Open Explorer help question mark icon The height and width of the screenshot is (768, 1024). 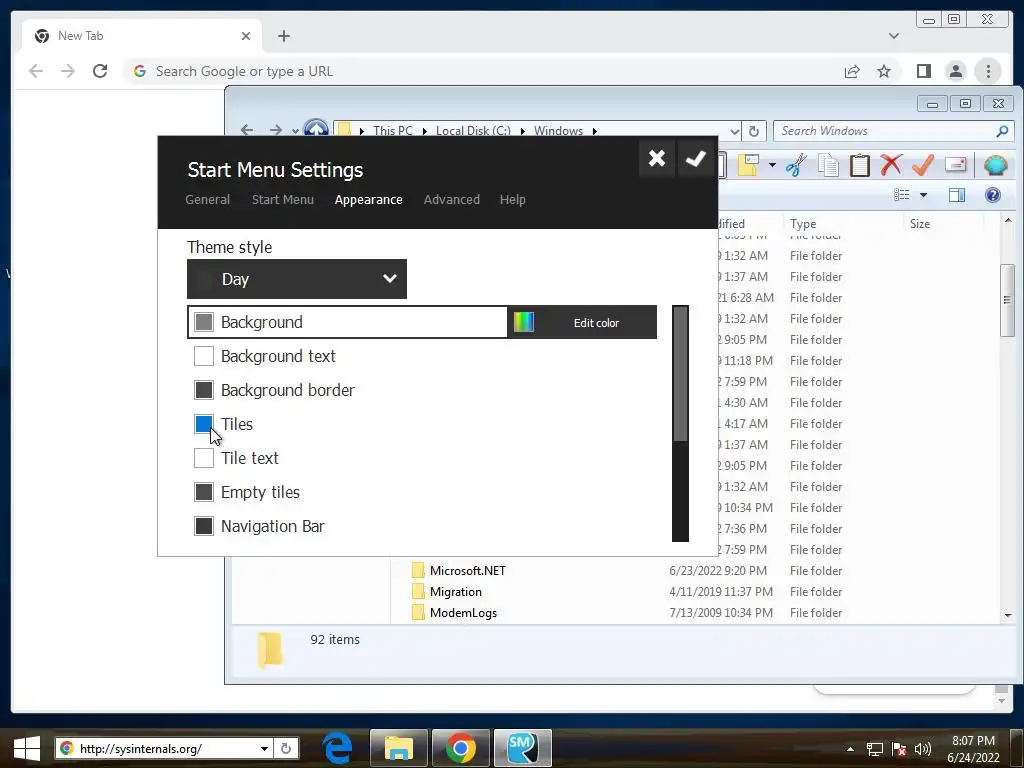click(993, 195)
